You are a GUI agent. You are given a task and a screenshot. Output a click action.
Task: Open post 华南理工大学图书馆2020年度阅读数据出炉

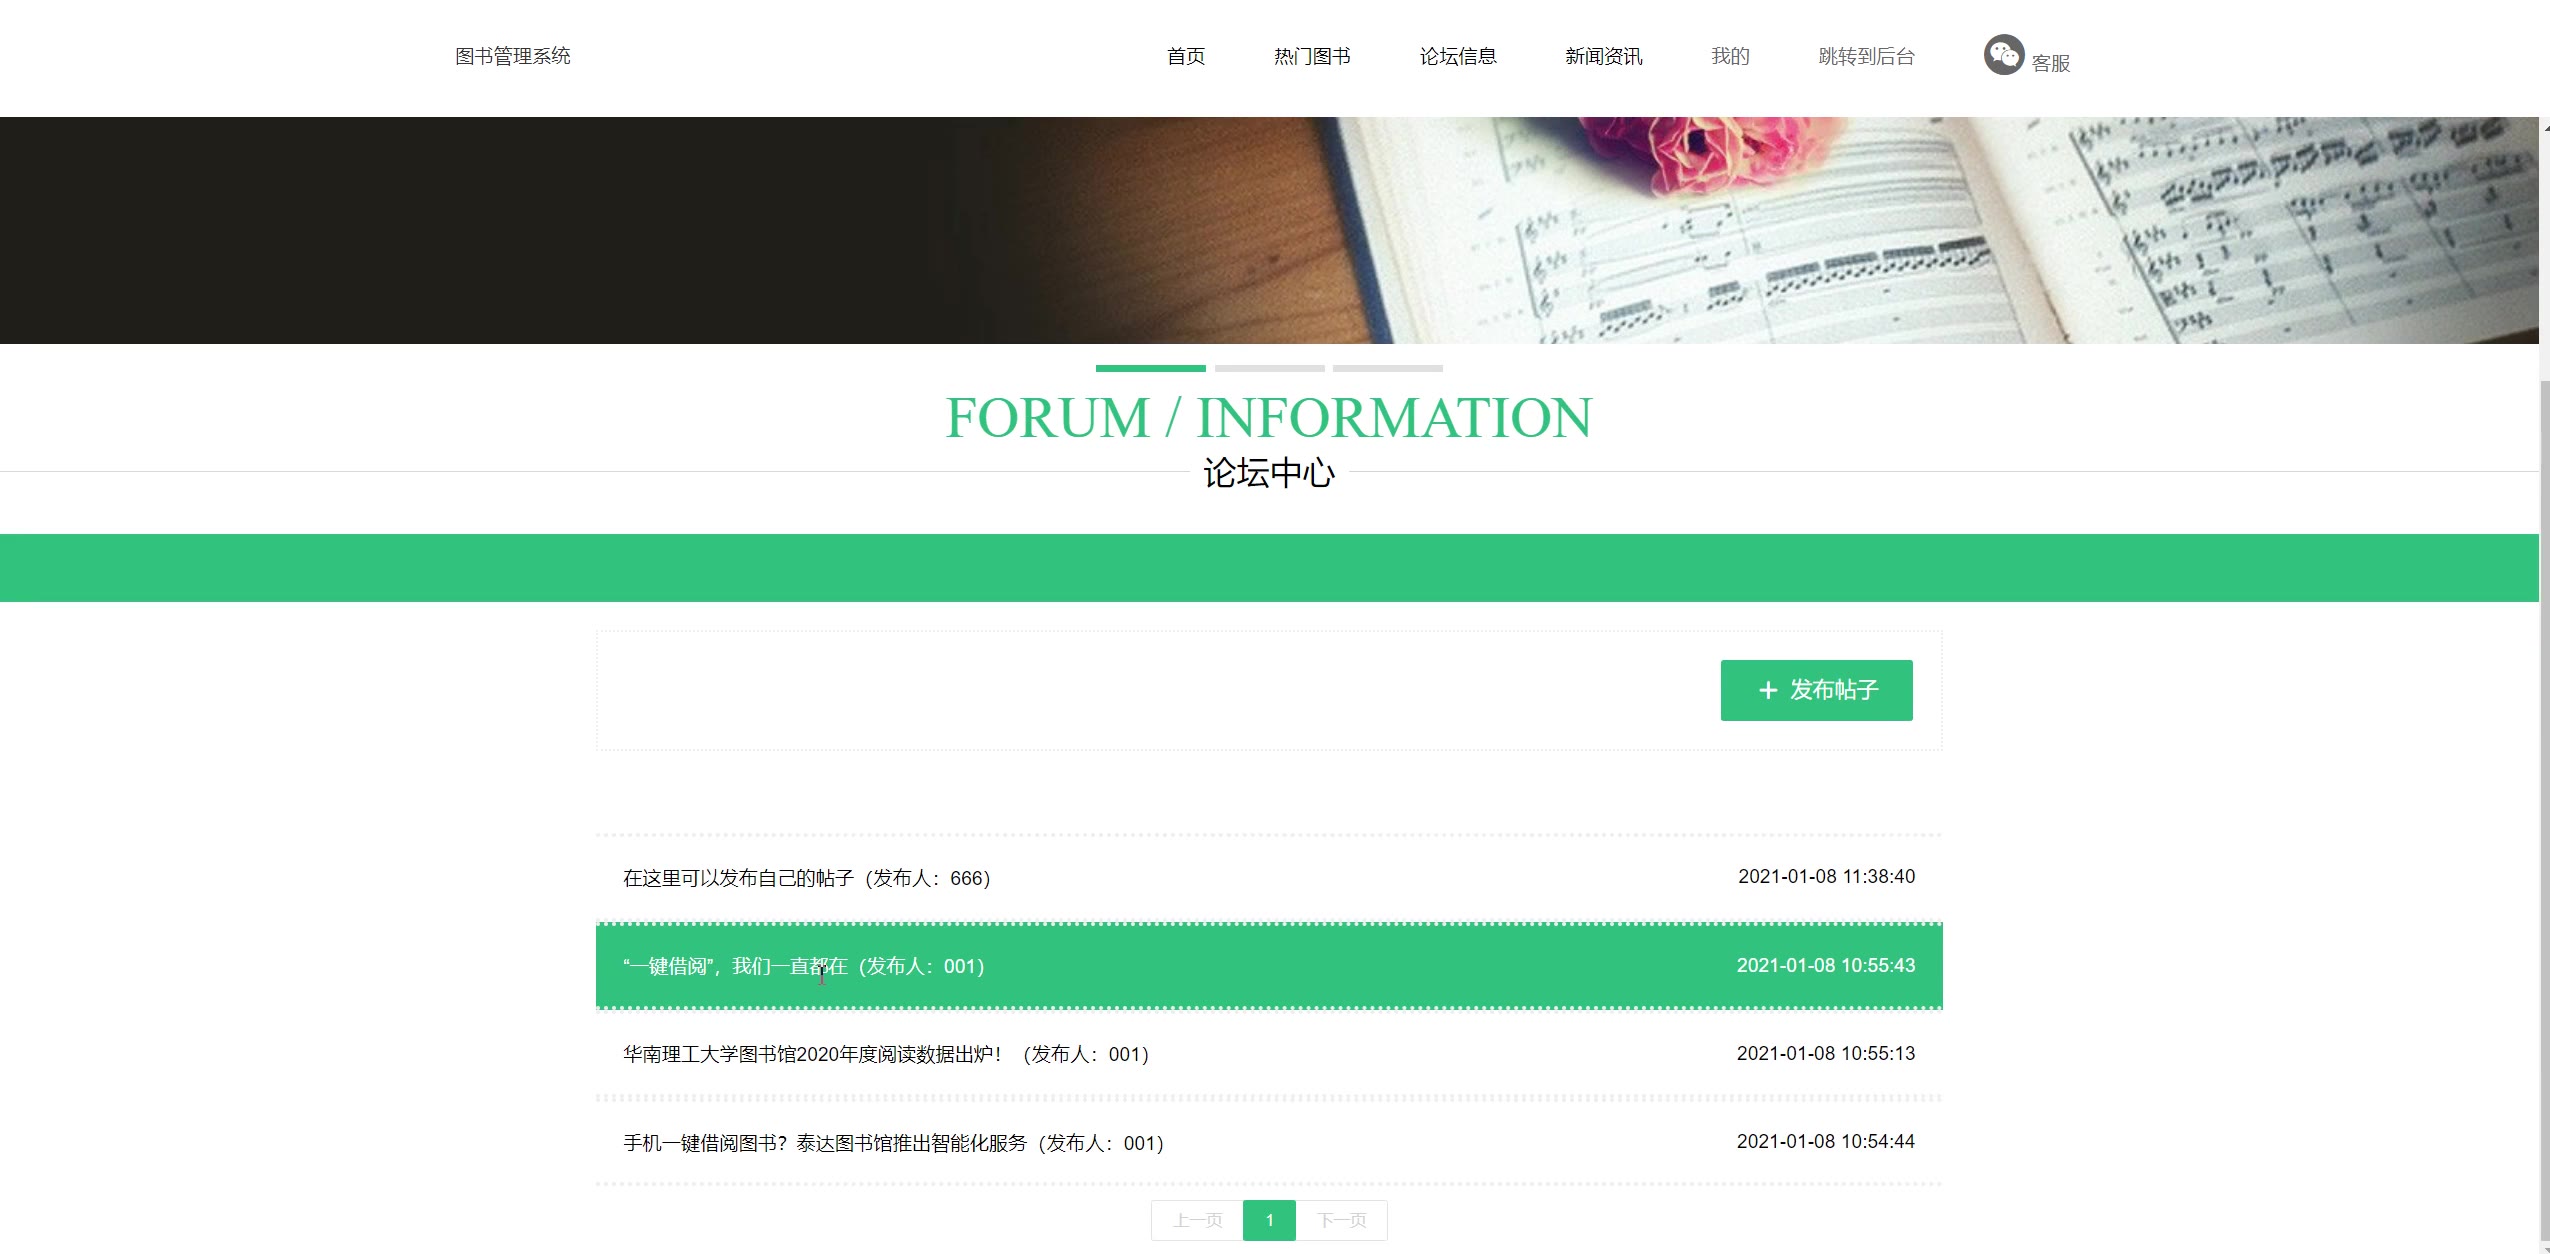(x=885, y=1054)
